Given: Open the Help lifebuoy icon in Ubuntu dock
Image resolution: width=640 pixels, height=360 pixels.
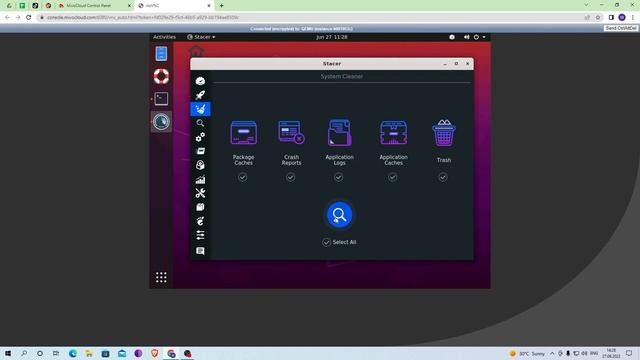Looking at the screenshot, I should (x=161, y=76).
